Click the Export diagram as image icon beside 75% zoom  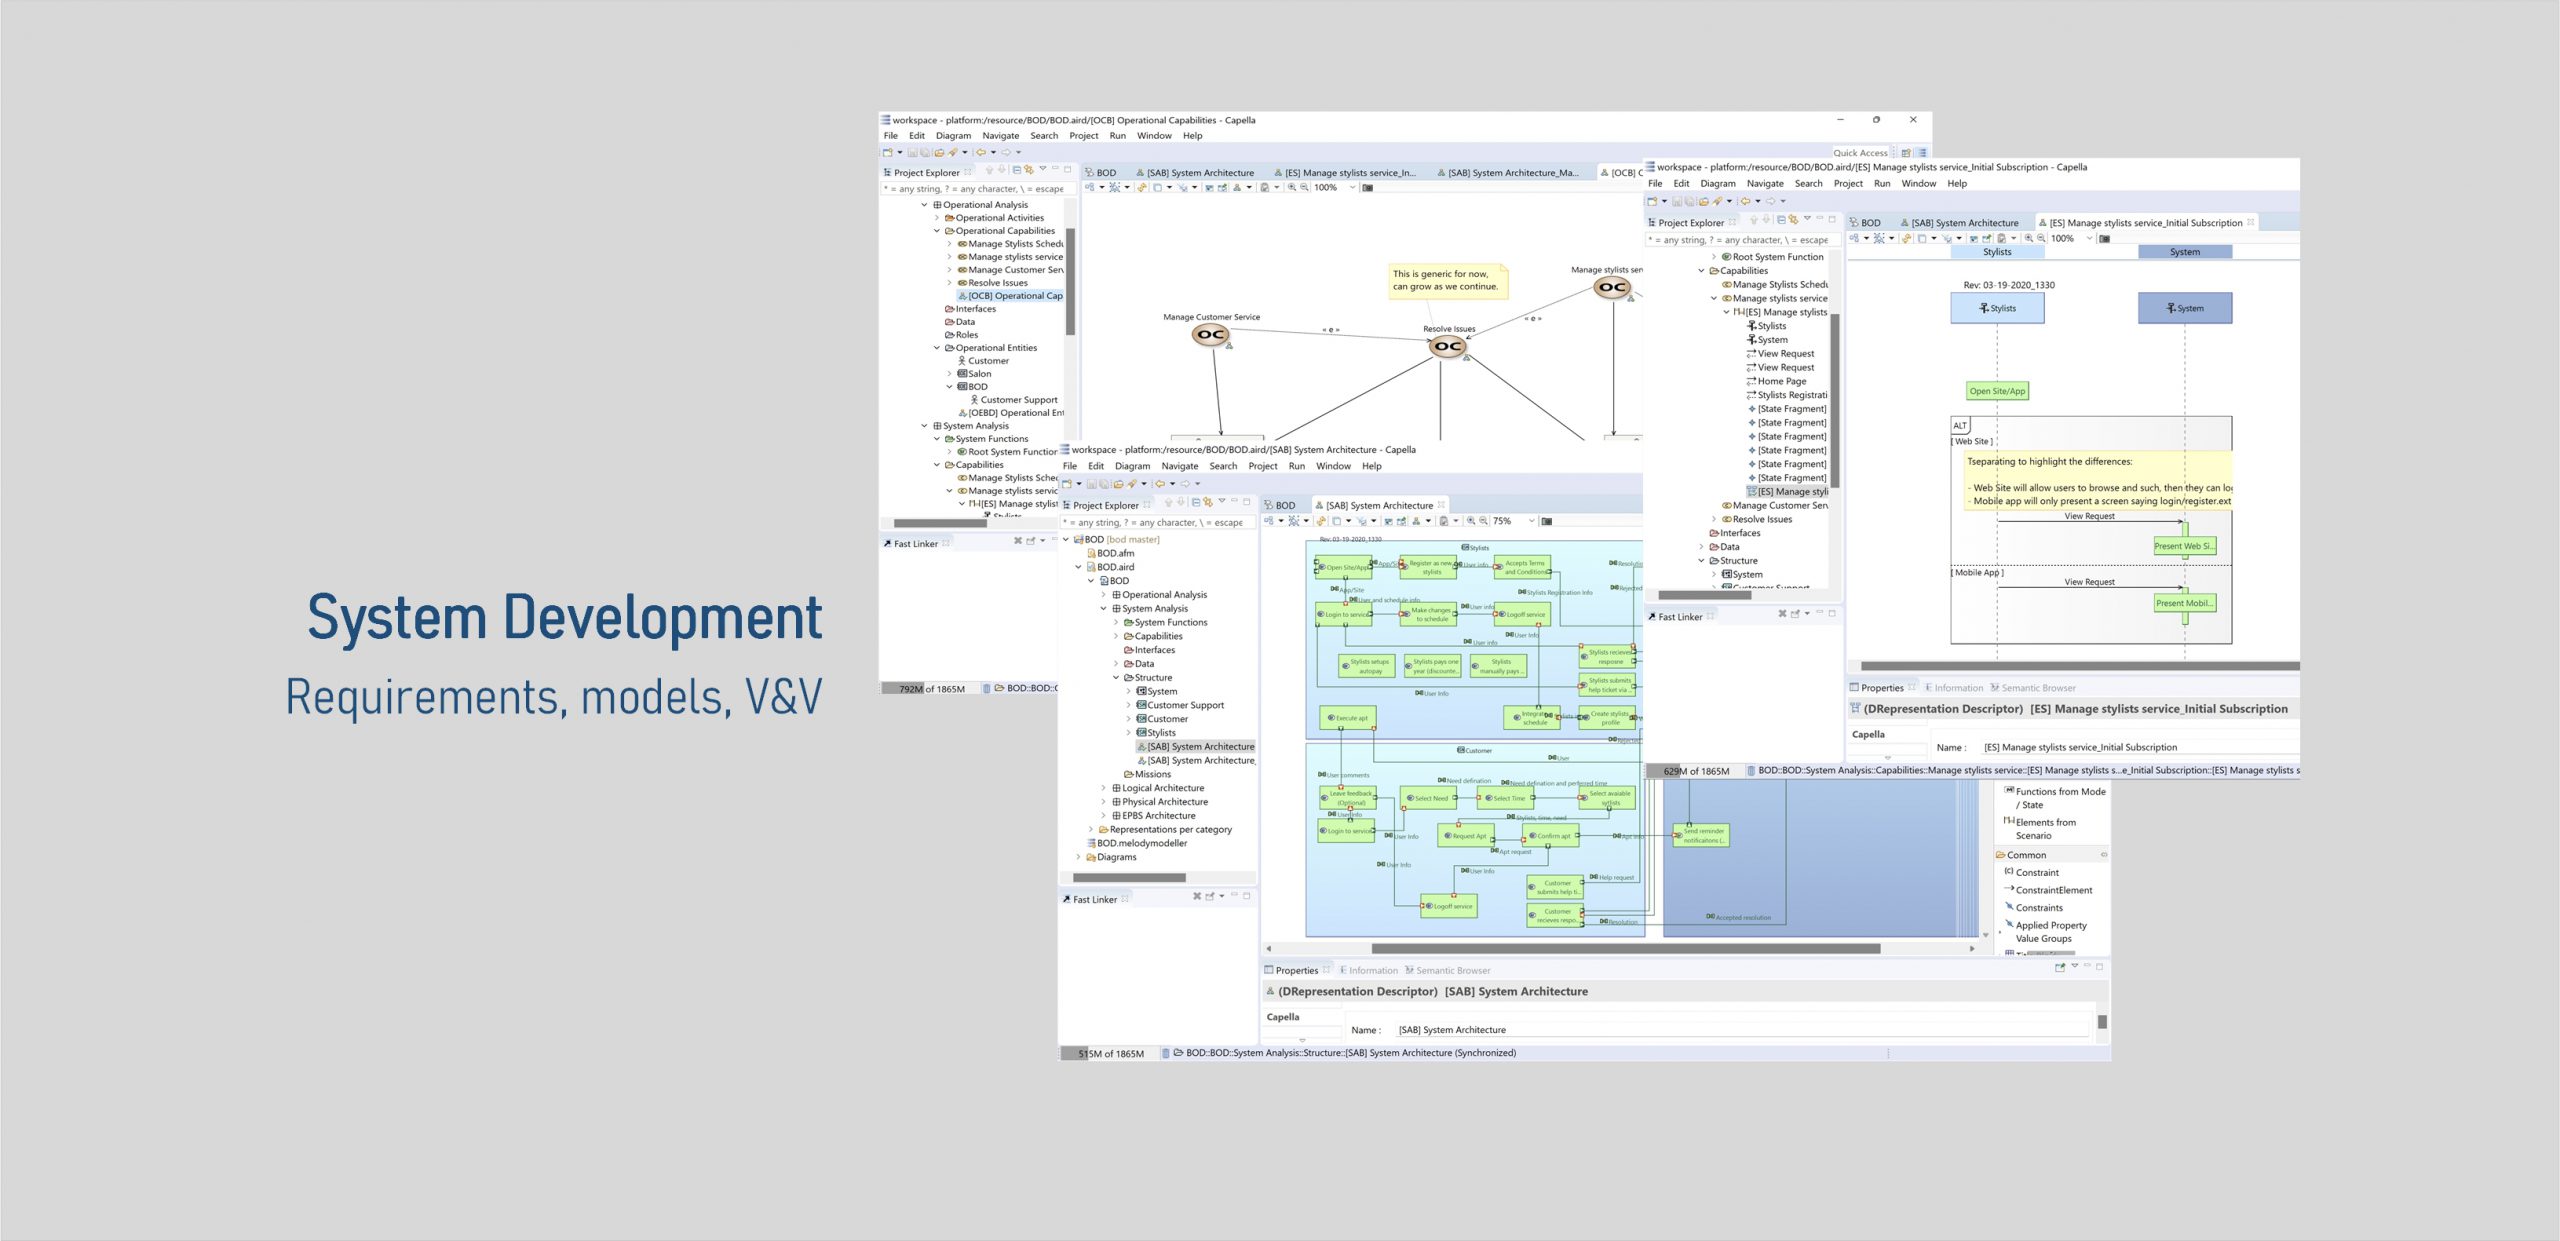pyautogui.click(x=1547, y=521)
